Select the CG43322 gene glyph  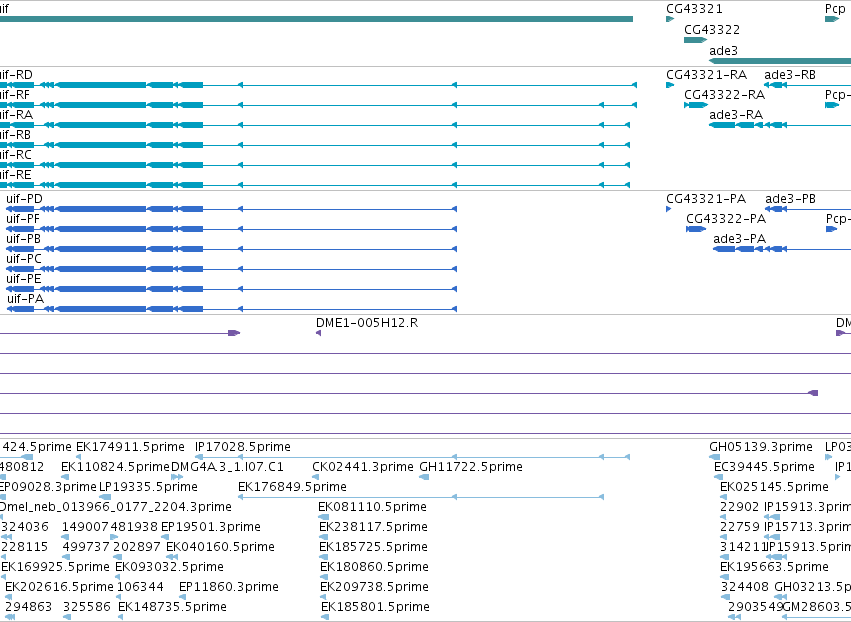pyautogui.click(x=695, y=40)
